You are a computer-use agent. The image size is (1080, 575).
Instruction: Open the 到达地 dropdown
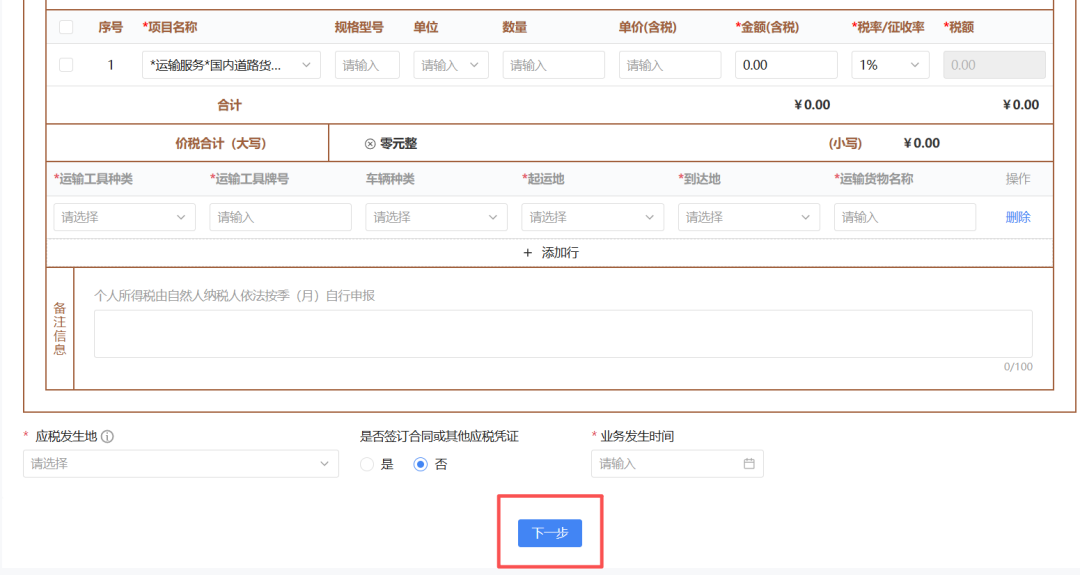[749, 218]
